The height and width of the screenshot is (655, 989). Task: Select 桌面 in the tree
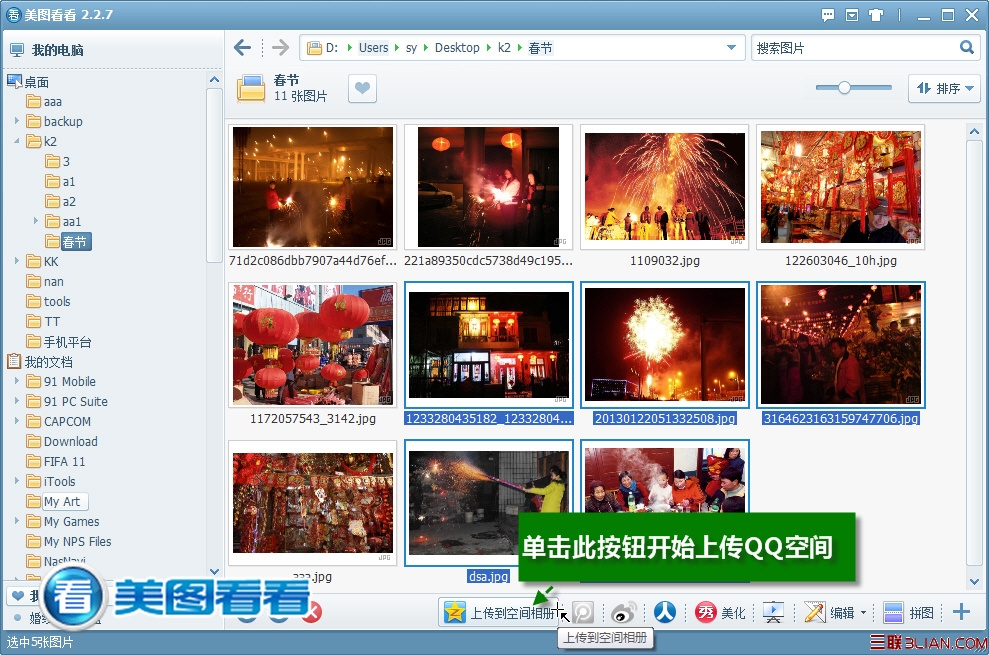click(x=28, y=81)
